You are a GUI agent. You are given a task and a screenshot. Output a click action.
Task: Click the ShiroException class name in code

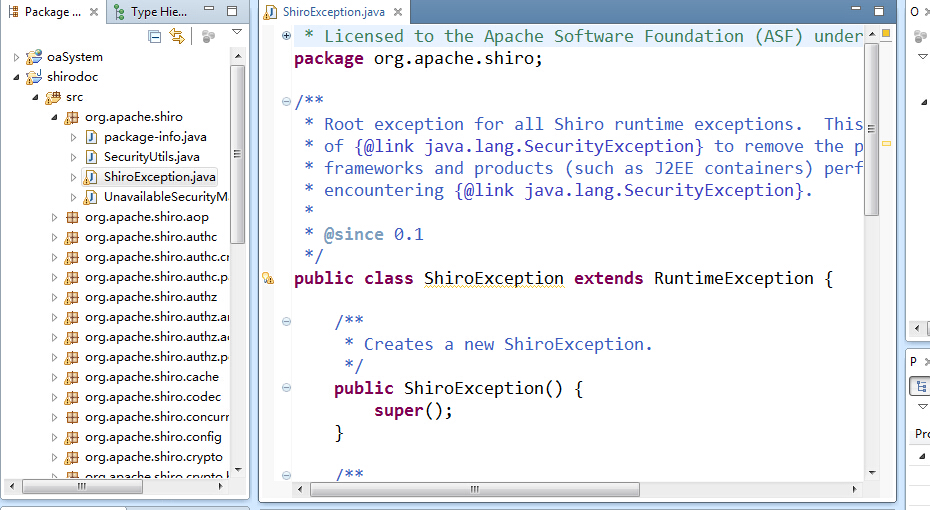tap(493, 278)
